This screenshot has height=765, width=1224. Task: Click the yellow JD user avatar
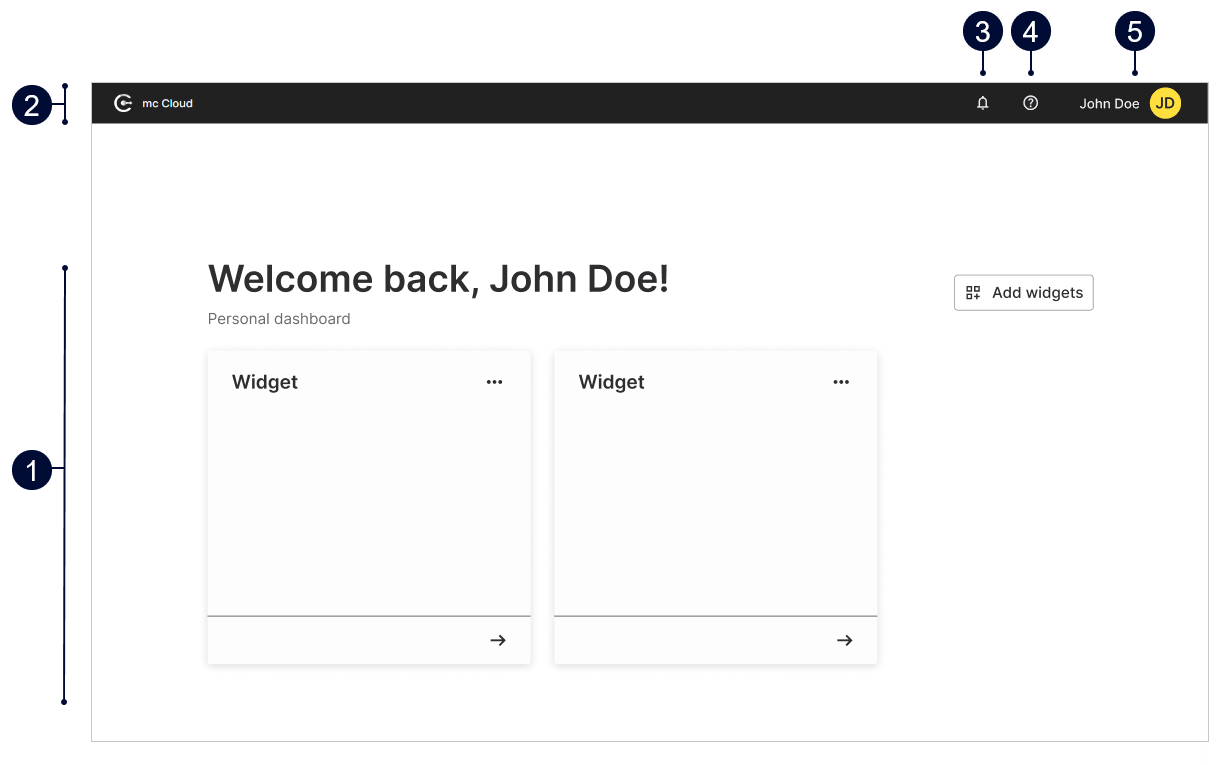[1165, 103]
